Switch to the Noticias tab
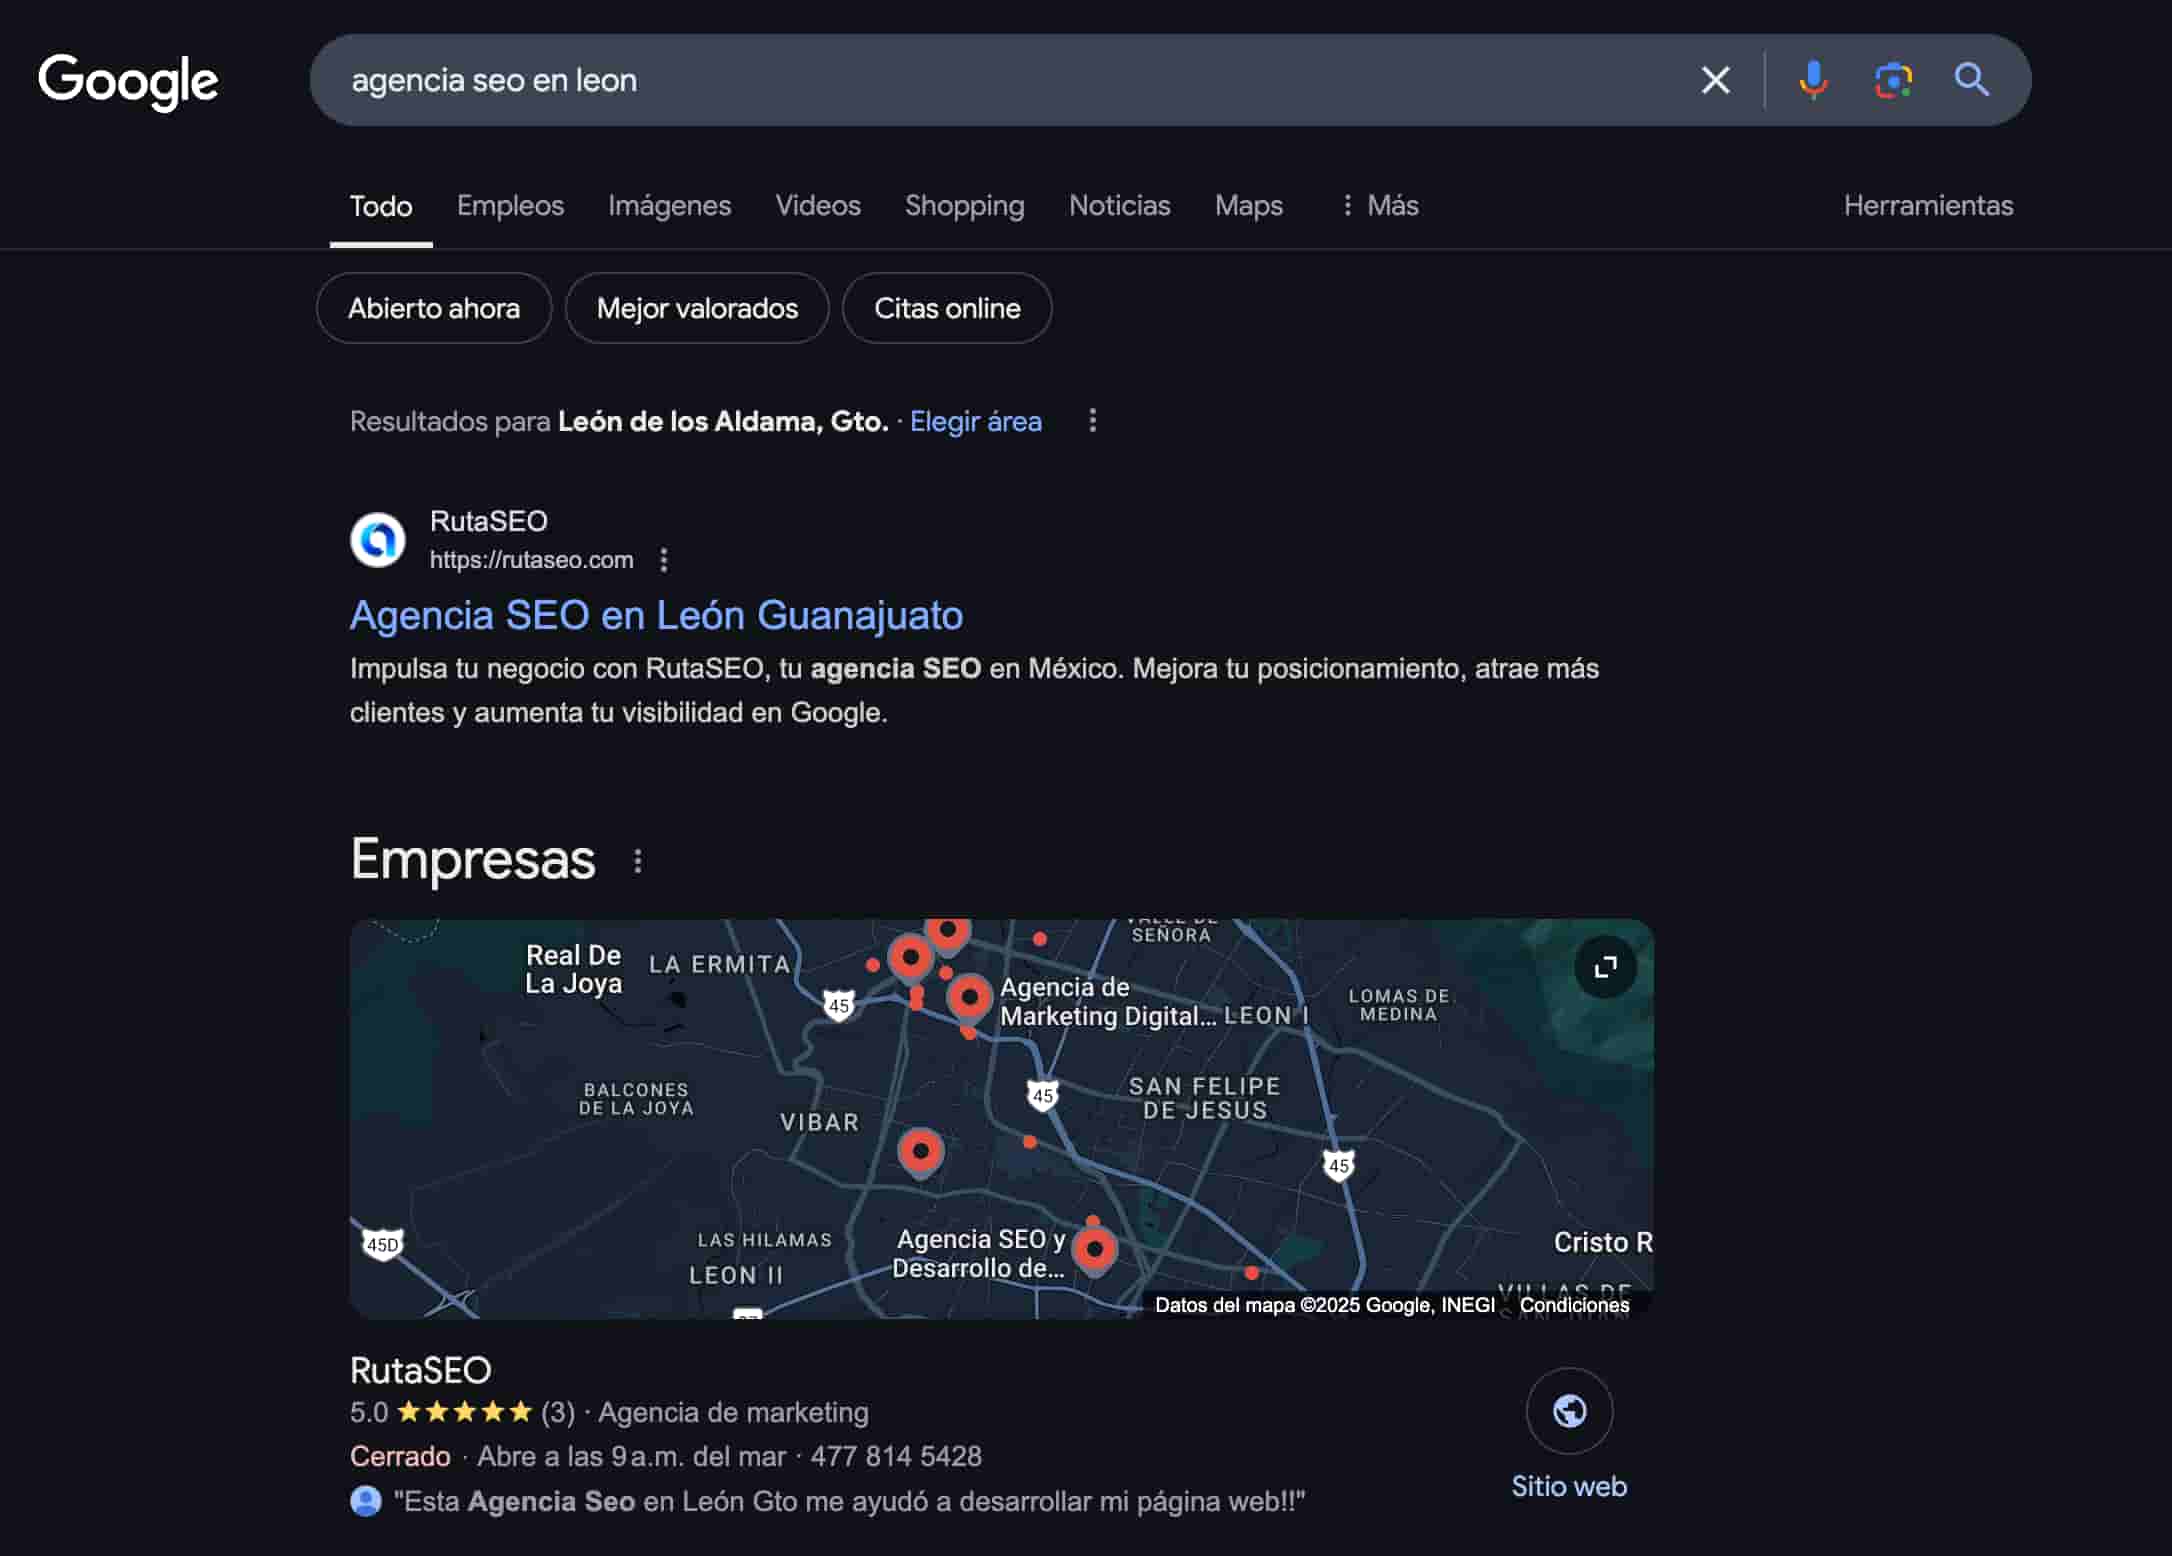The width and height of the screenshot is (2172, 1556). click(1120, 206)
